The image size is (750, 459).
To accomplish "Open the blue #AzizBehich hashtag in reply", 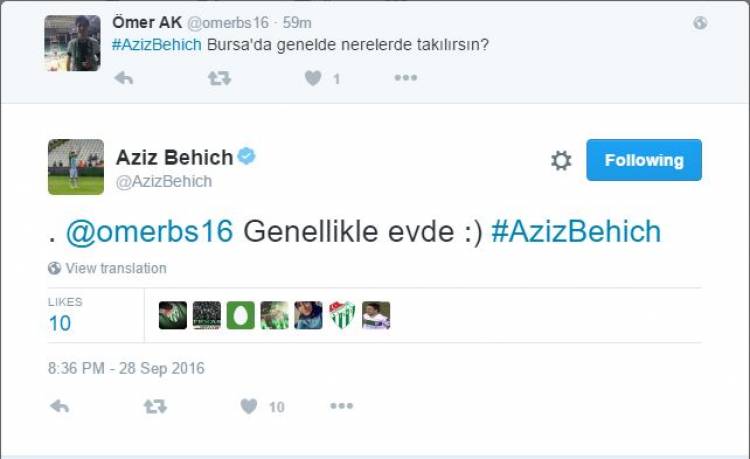I will pos(576,231).
